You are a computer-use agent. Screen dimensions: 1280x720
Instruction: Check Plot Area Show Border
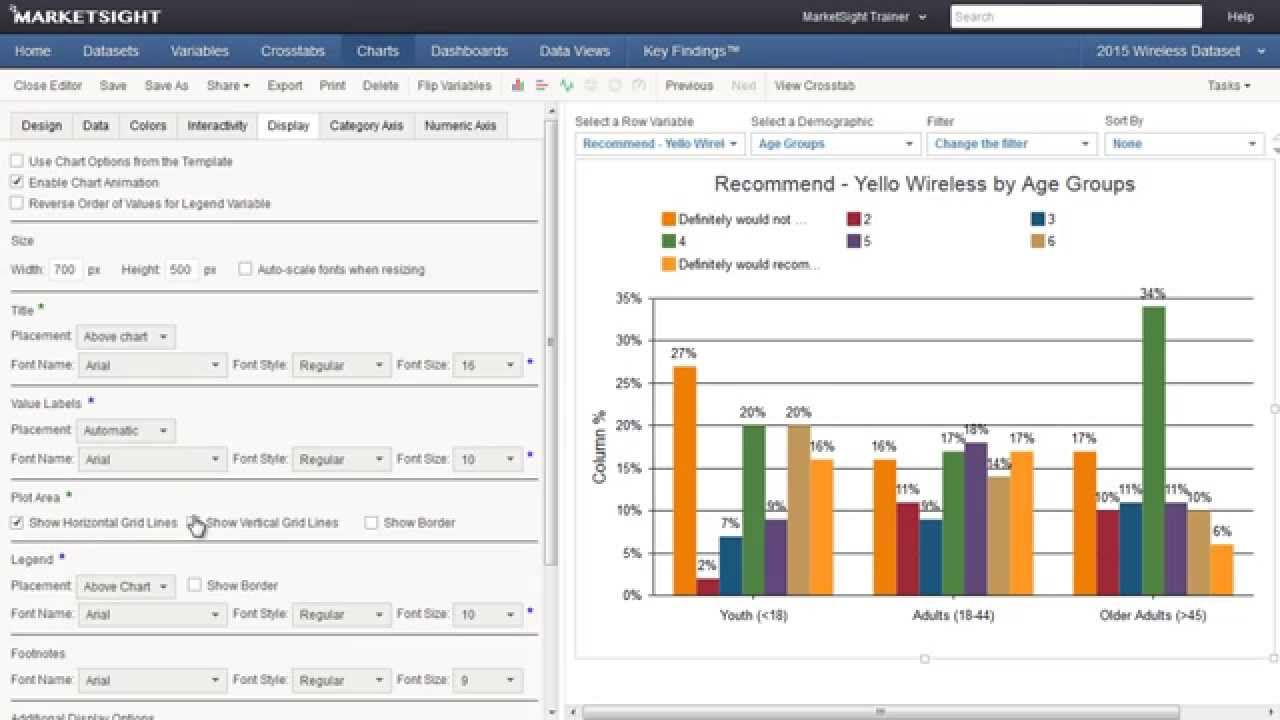pyautogui.click(x=371, y=522)
